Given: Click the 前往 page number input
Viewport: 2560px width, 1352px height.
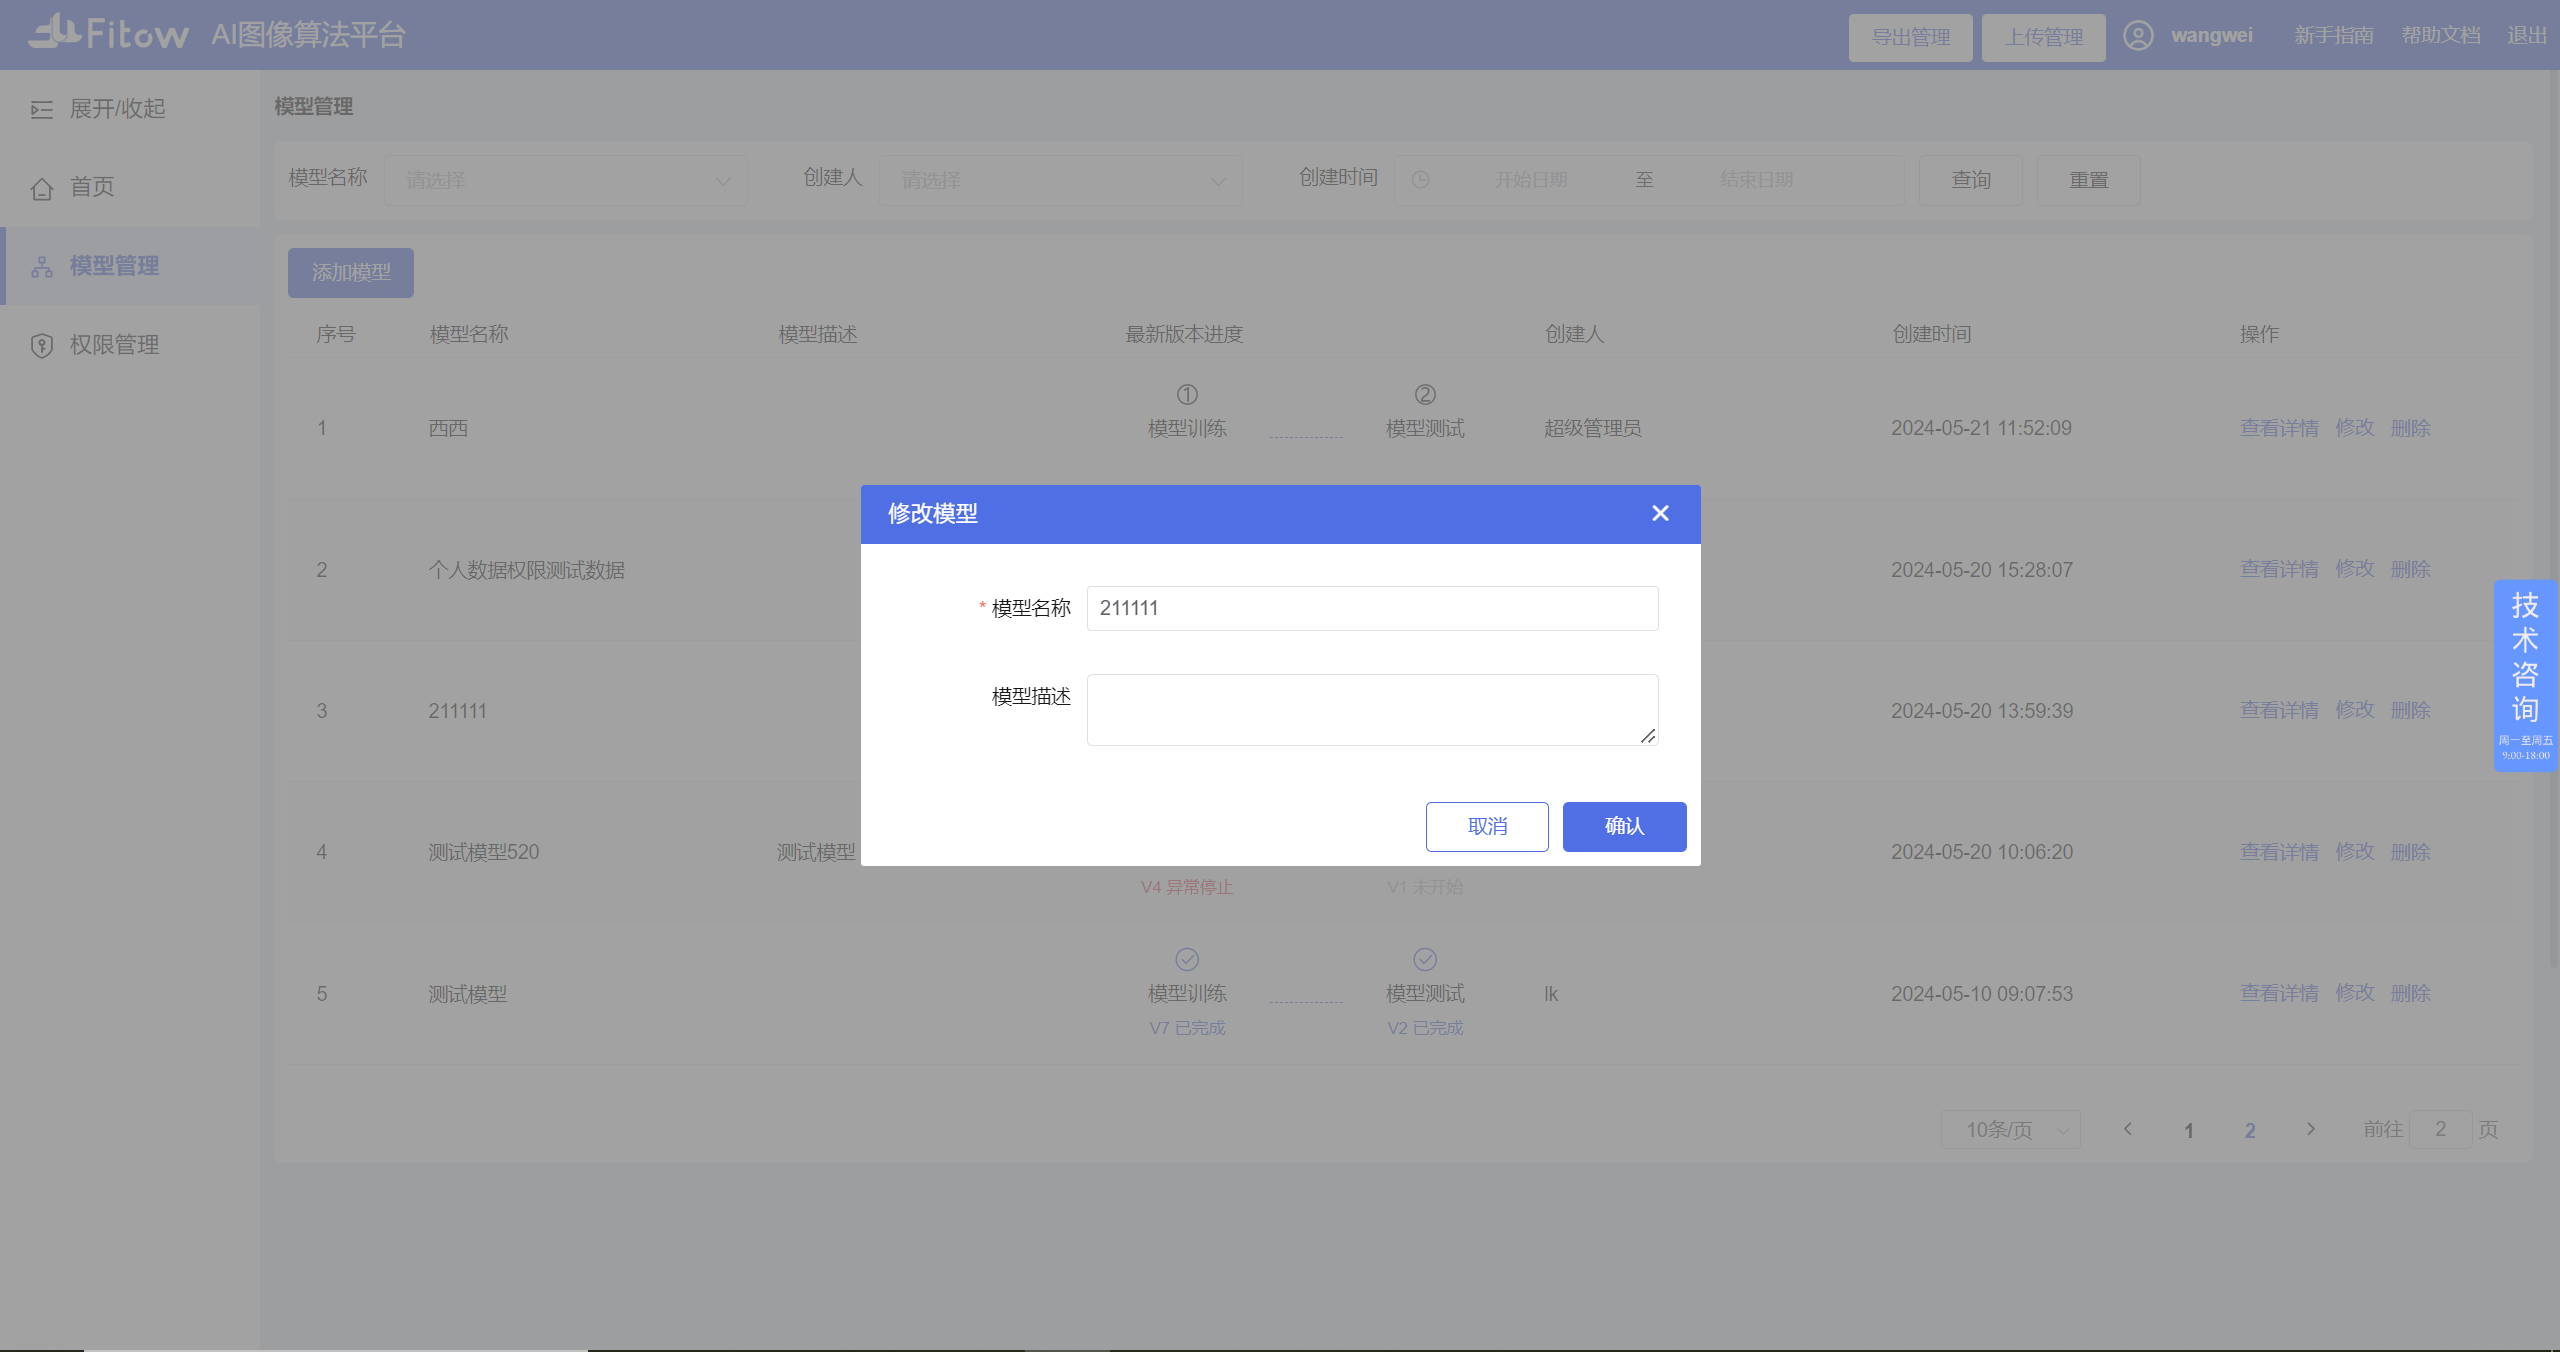Looking at the screenshot, I should pyautogui.click(x=2440, y=1129).
